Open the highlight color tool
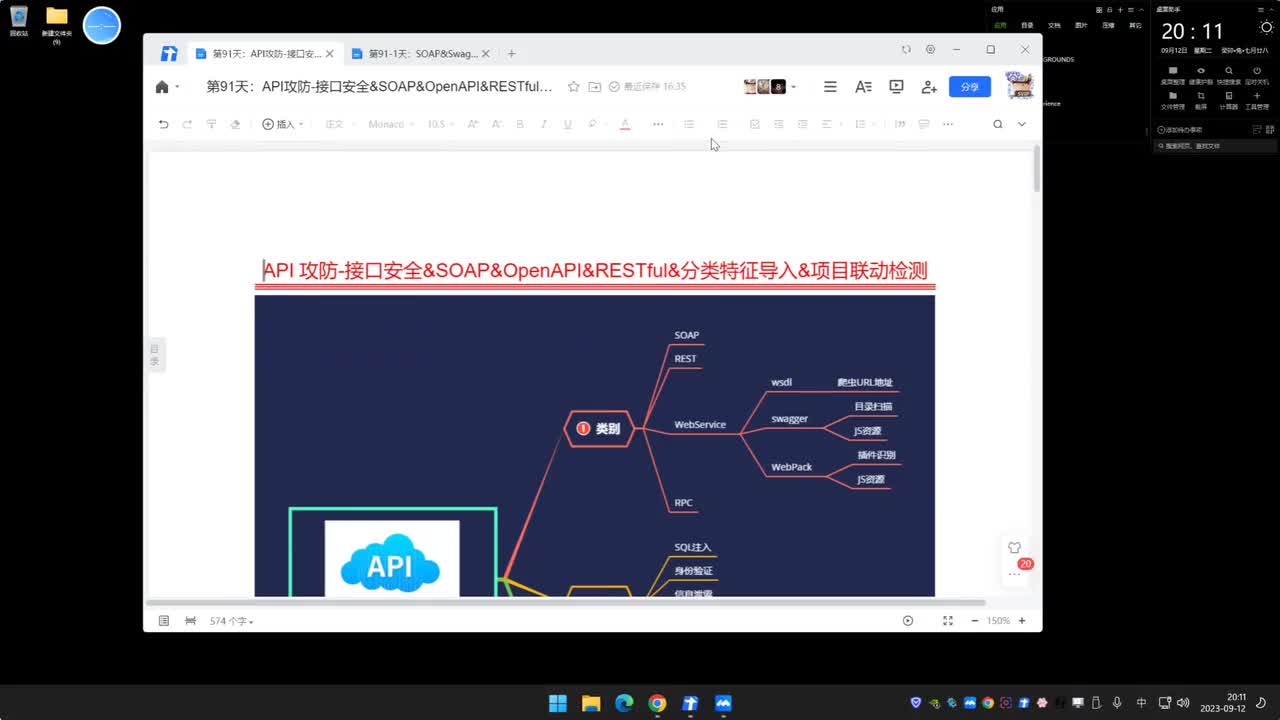This screenshot has width=1280, height=720. 594,124
